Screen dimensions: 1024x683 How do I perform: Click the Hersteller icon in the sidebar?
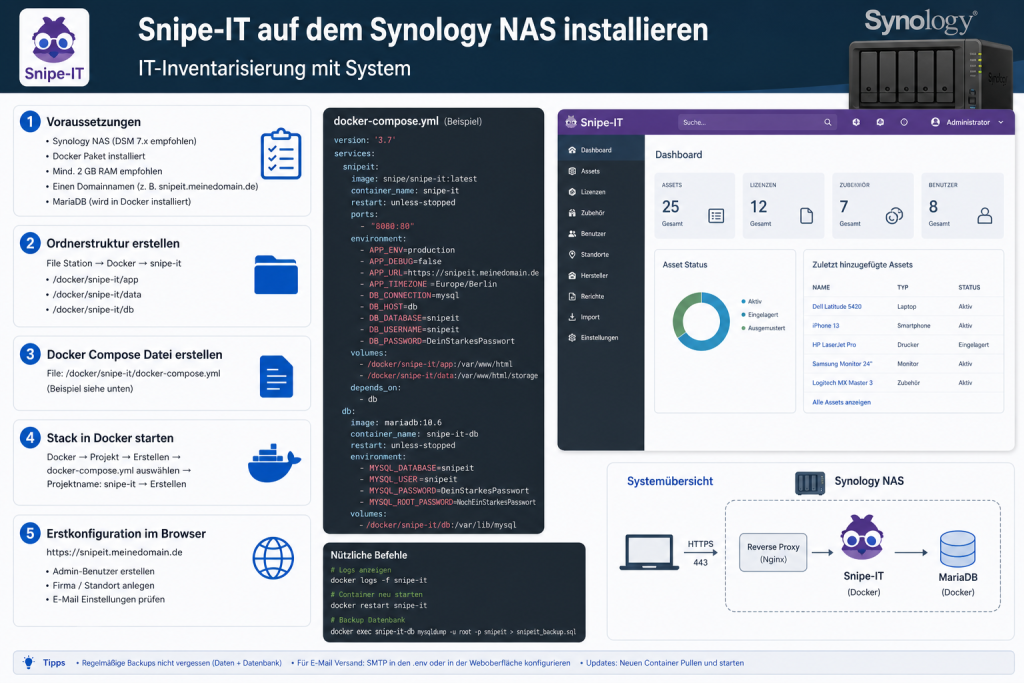pyautogui.click(x=572, y=275)
